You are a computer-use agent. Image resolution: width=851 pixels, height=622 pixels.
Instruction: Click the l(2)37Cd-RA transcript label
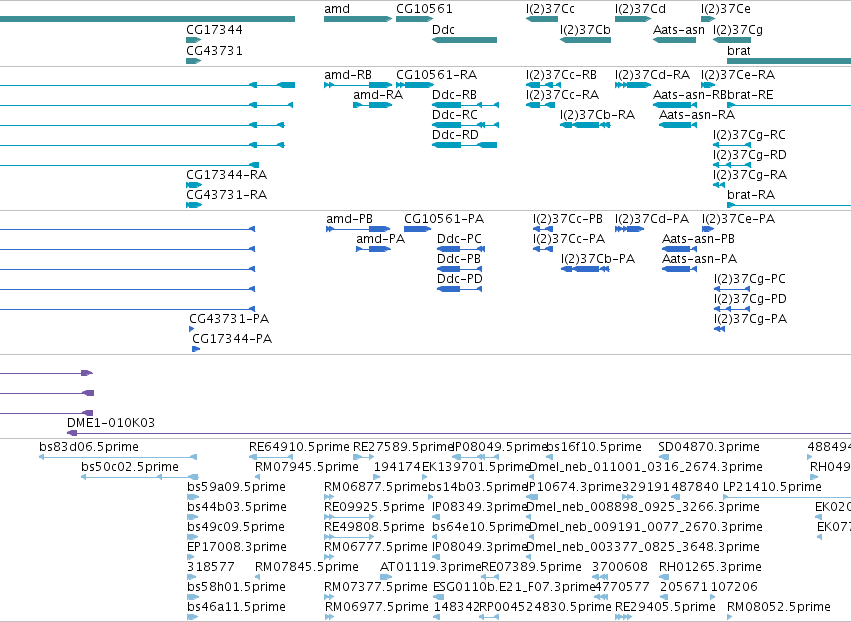[x=652, y=74]
